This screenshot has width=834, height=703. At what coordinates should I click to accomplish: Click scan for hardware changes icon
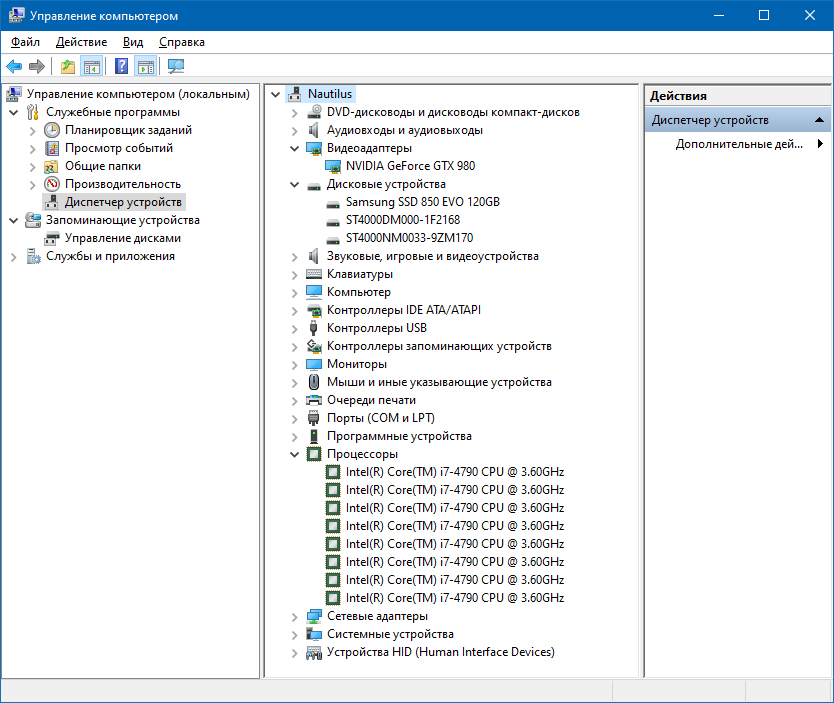click(176, 67)
